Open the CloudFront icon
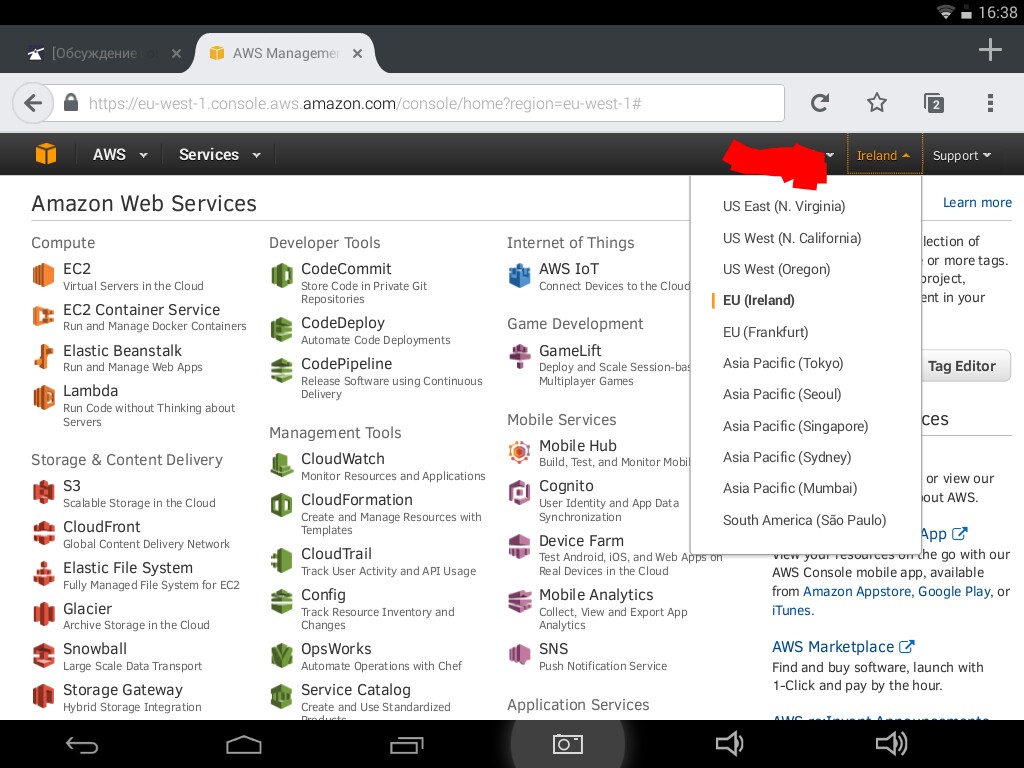 (x=43, y=533)
